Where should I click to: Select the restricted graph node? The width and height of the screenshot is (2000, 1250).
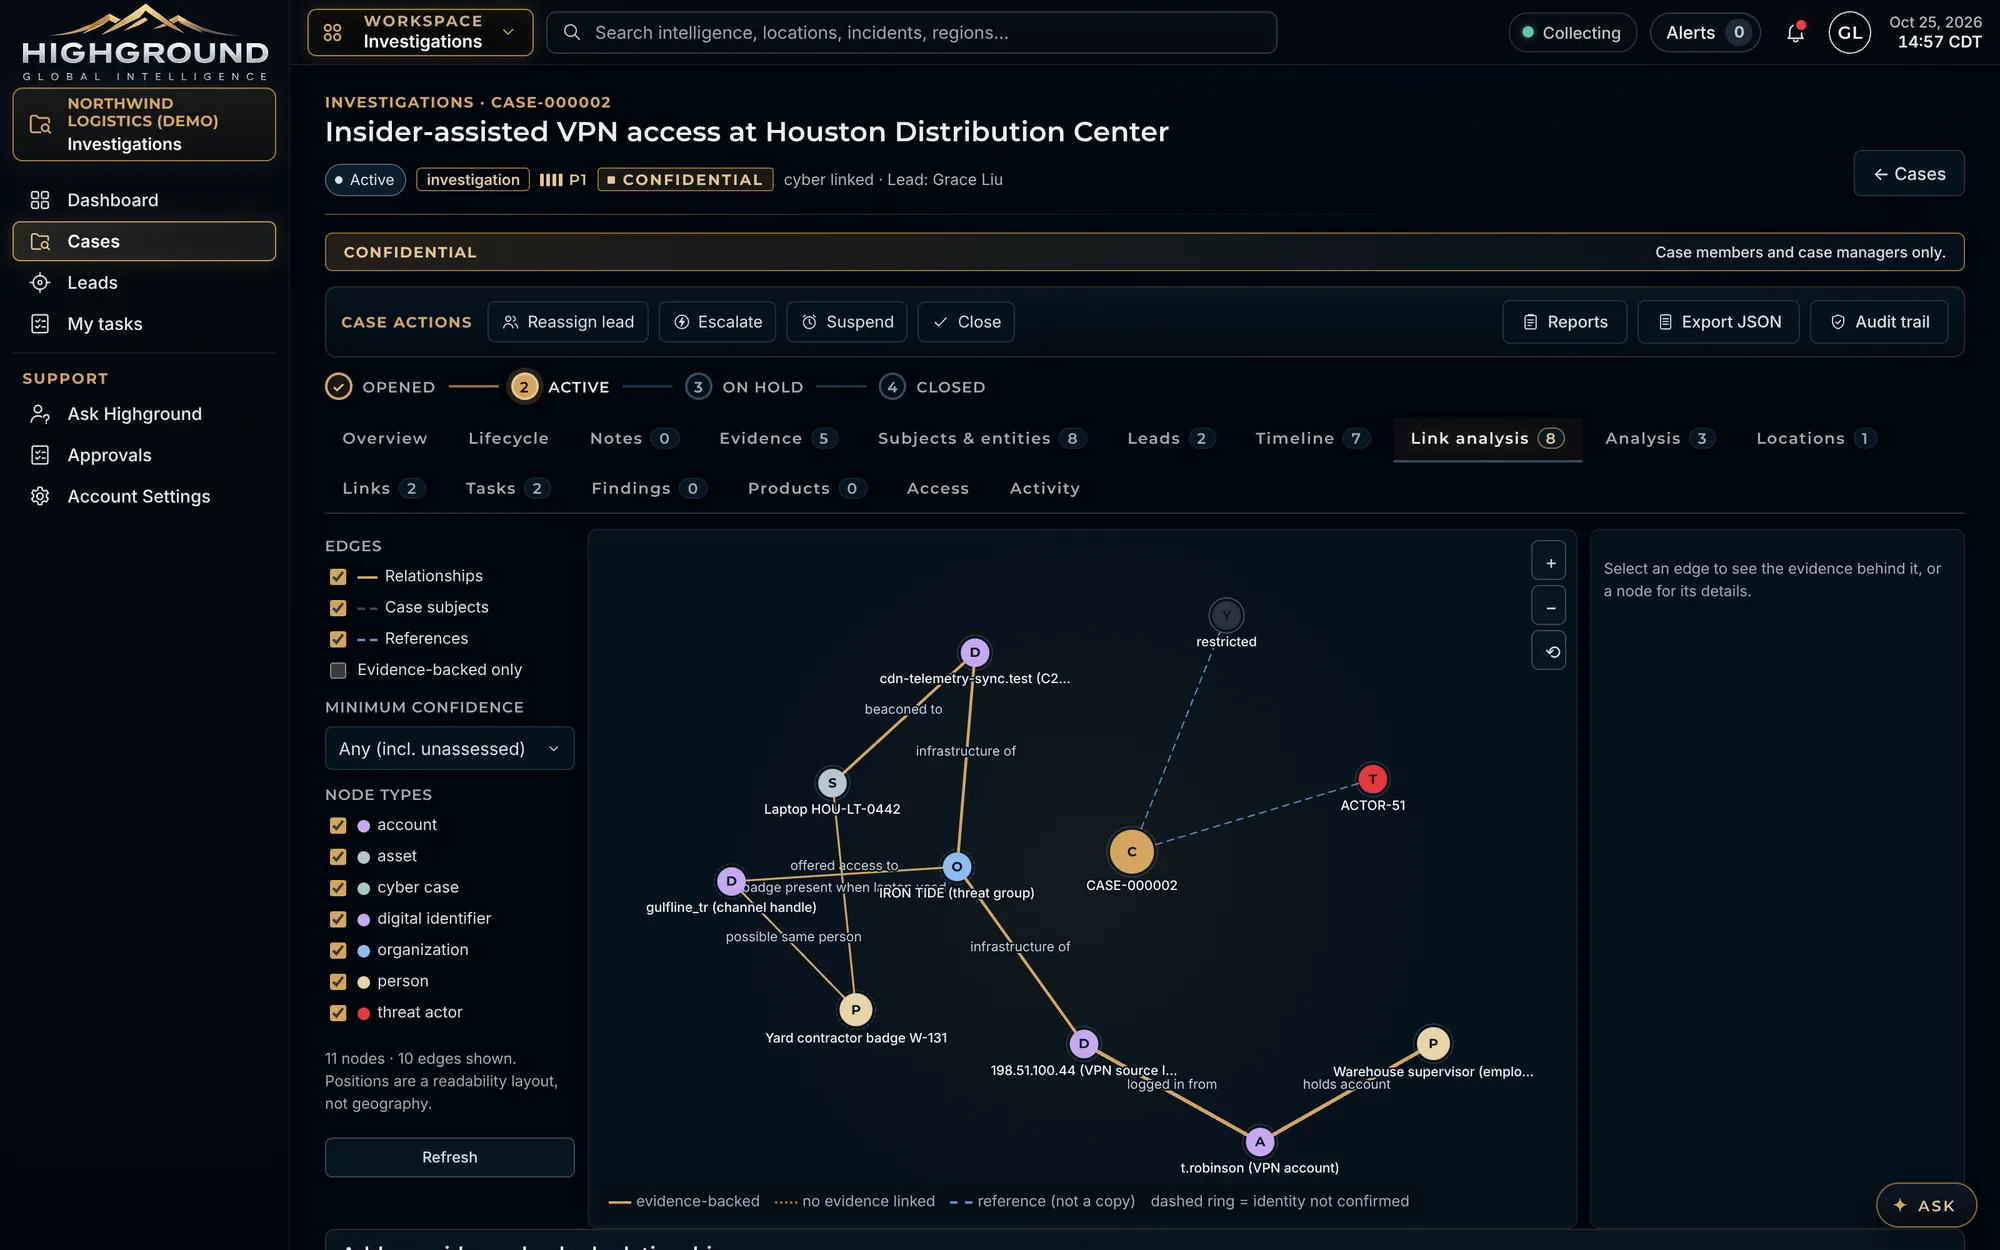coord(1226,615)
